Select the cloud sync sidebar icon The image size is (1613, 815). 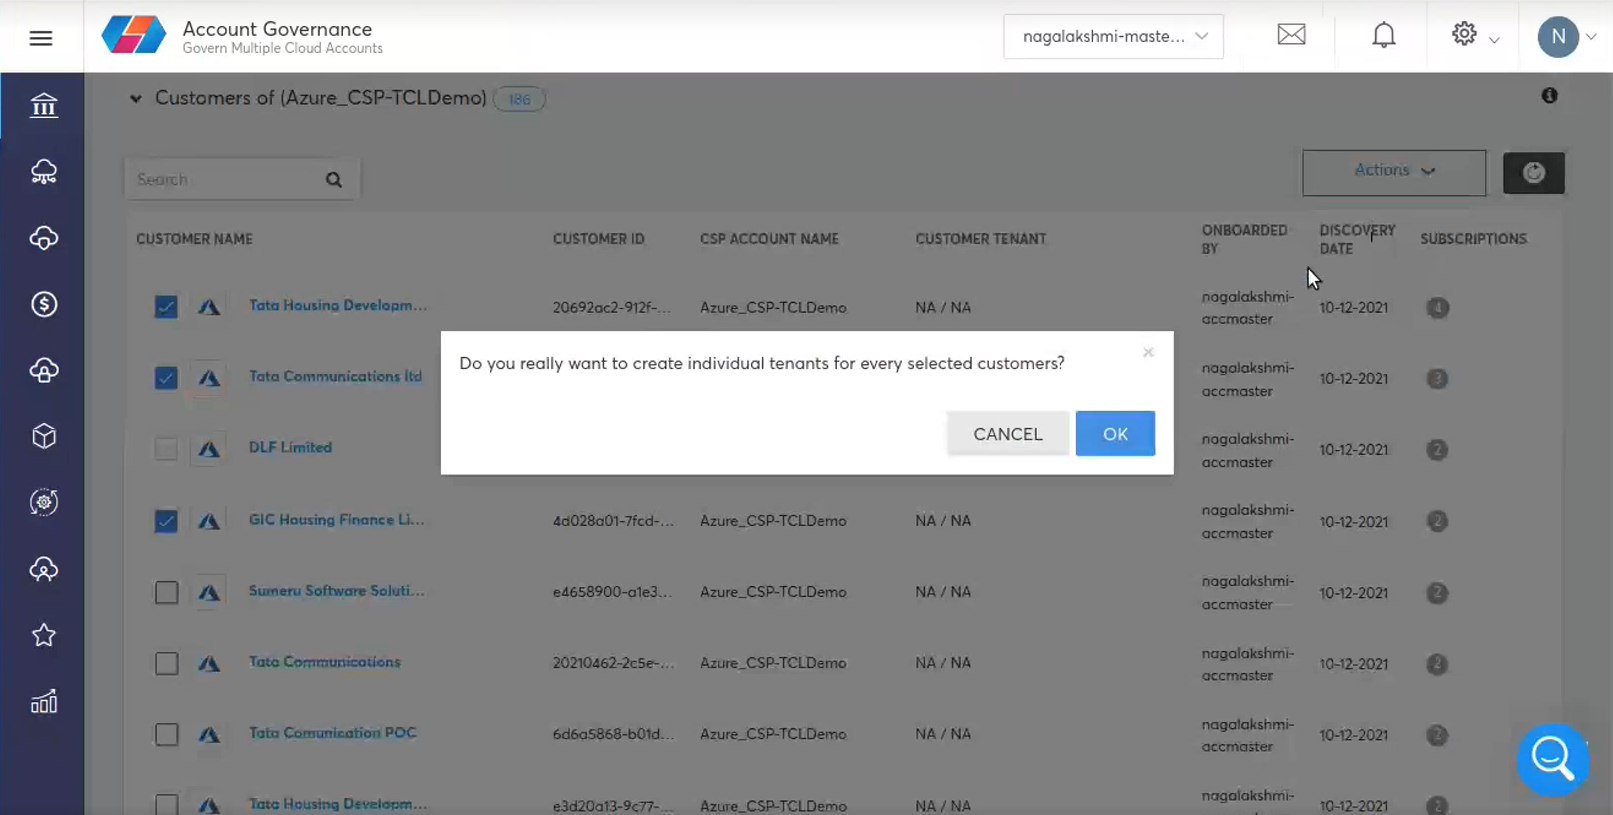click(43, 238)
